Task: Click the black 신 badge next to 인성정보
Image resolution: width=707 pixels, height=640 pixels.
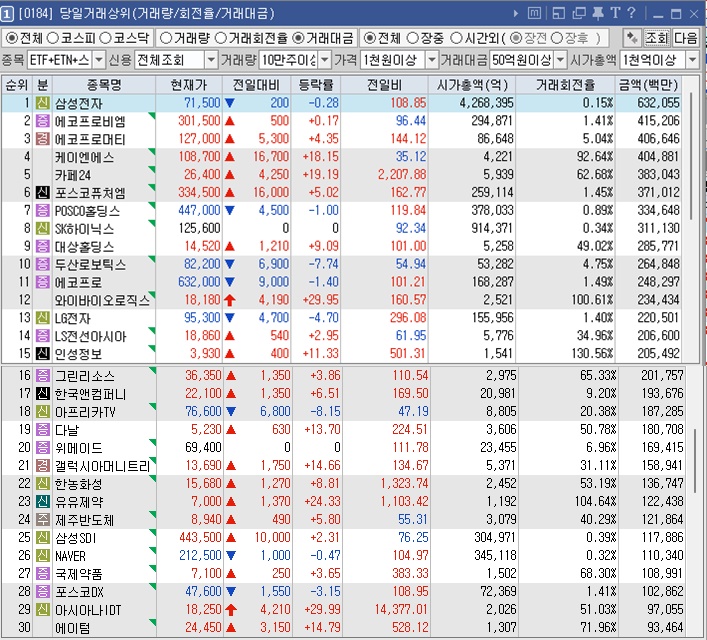Action: point(42,354)
